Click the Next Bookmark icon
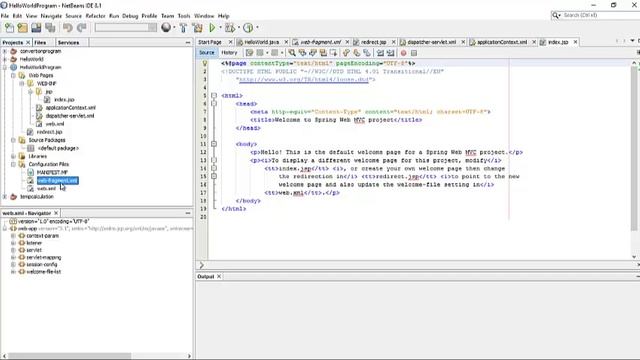This screenshot has width=640, height=360. point(356,53)
